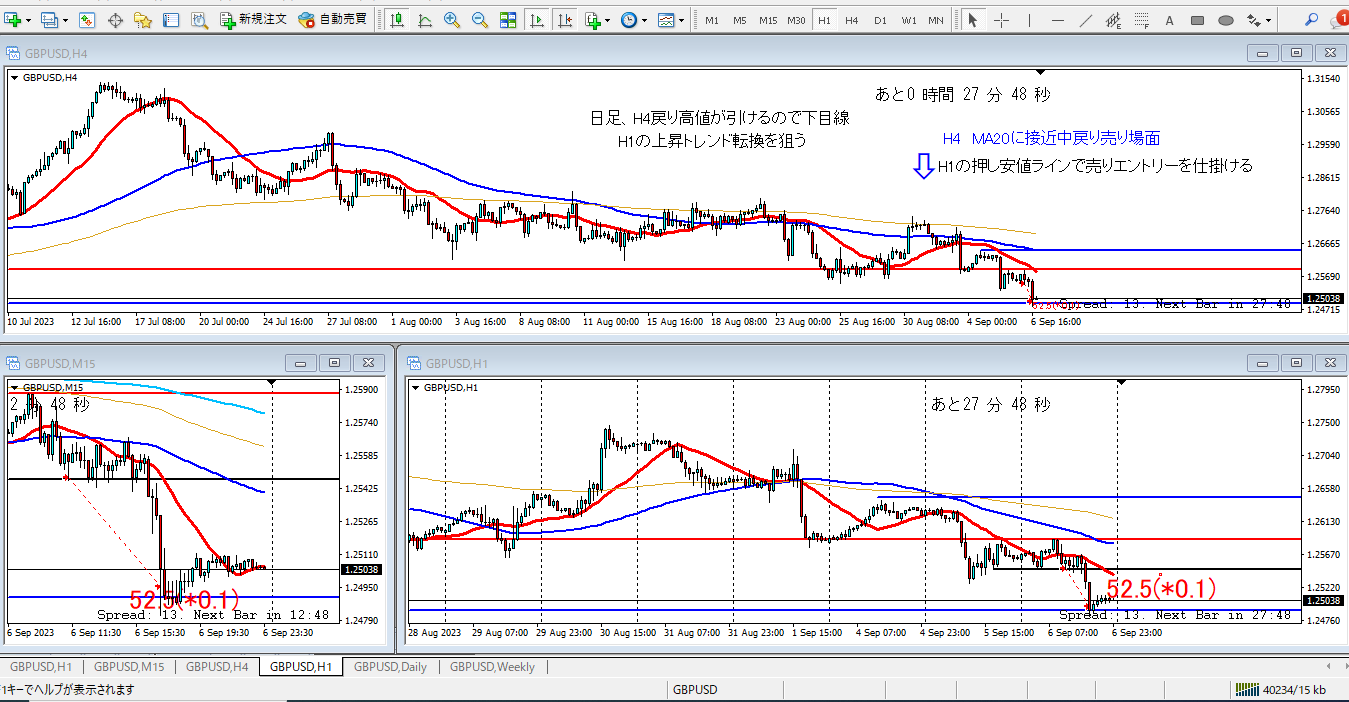Toggle the chart shift option
Image resolution: width=1349 pixels, height=702 pixels.
[564, 20]
